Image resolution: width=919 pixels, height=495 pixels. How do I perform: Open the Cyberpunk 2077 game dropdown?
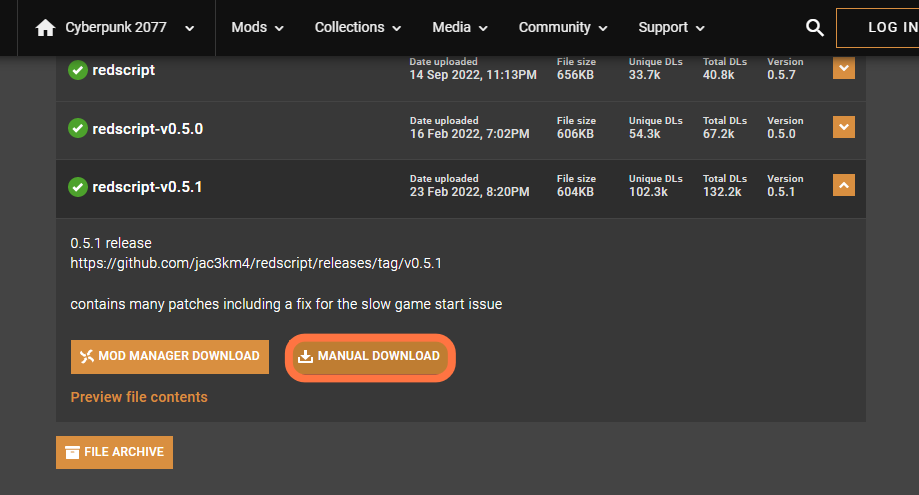(x=189, y=28)
